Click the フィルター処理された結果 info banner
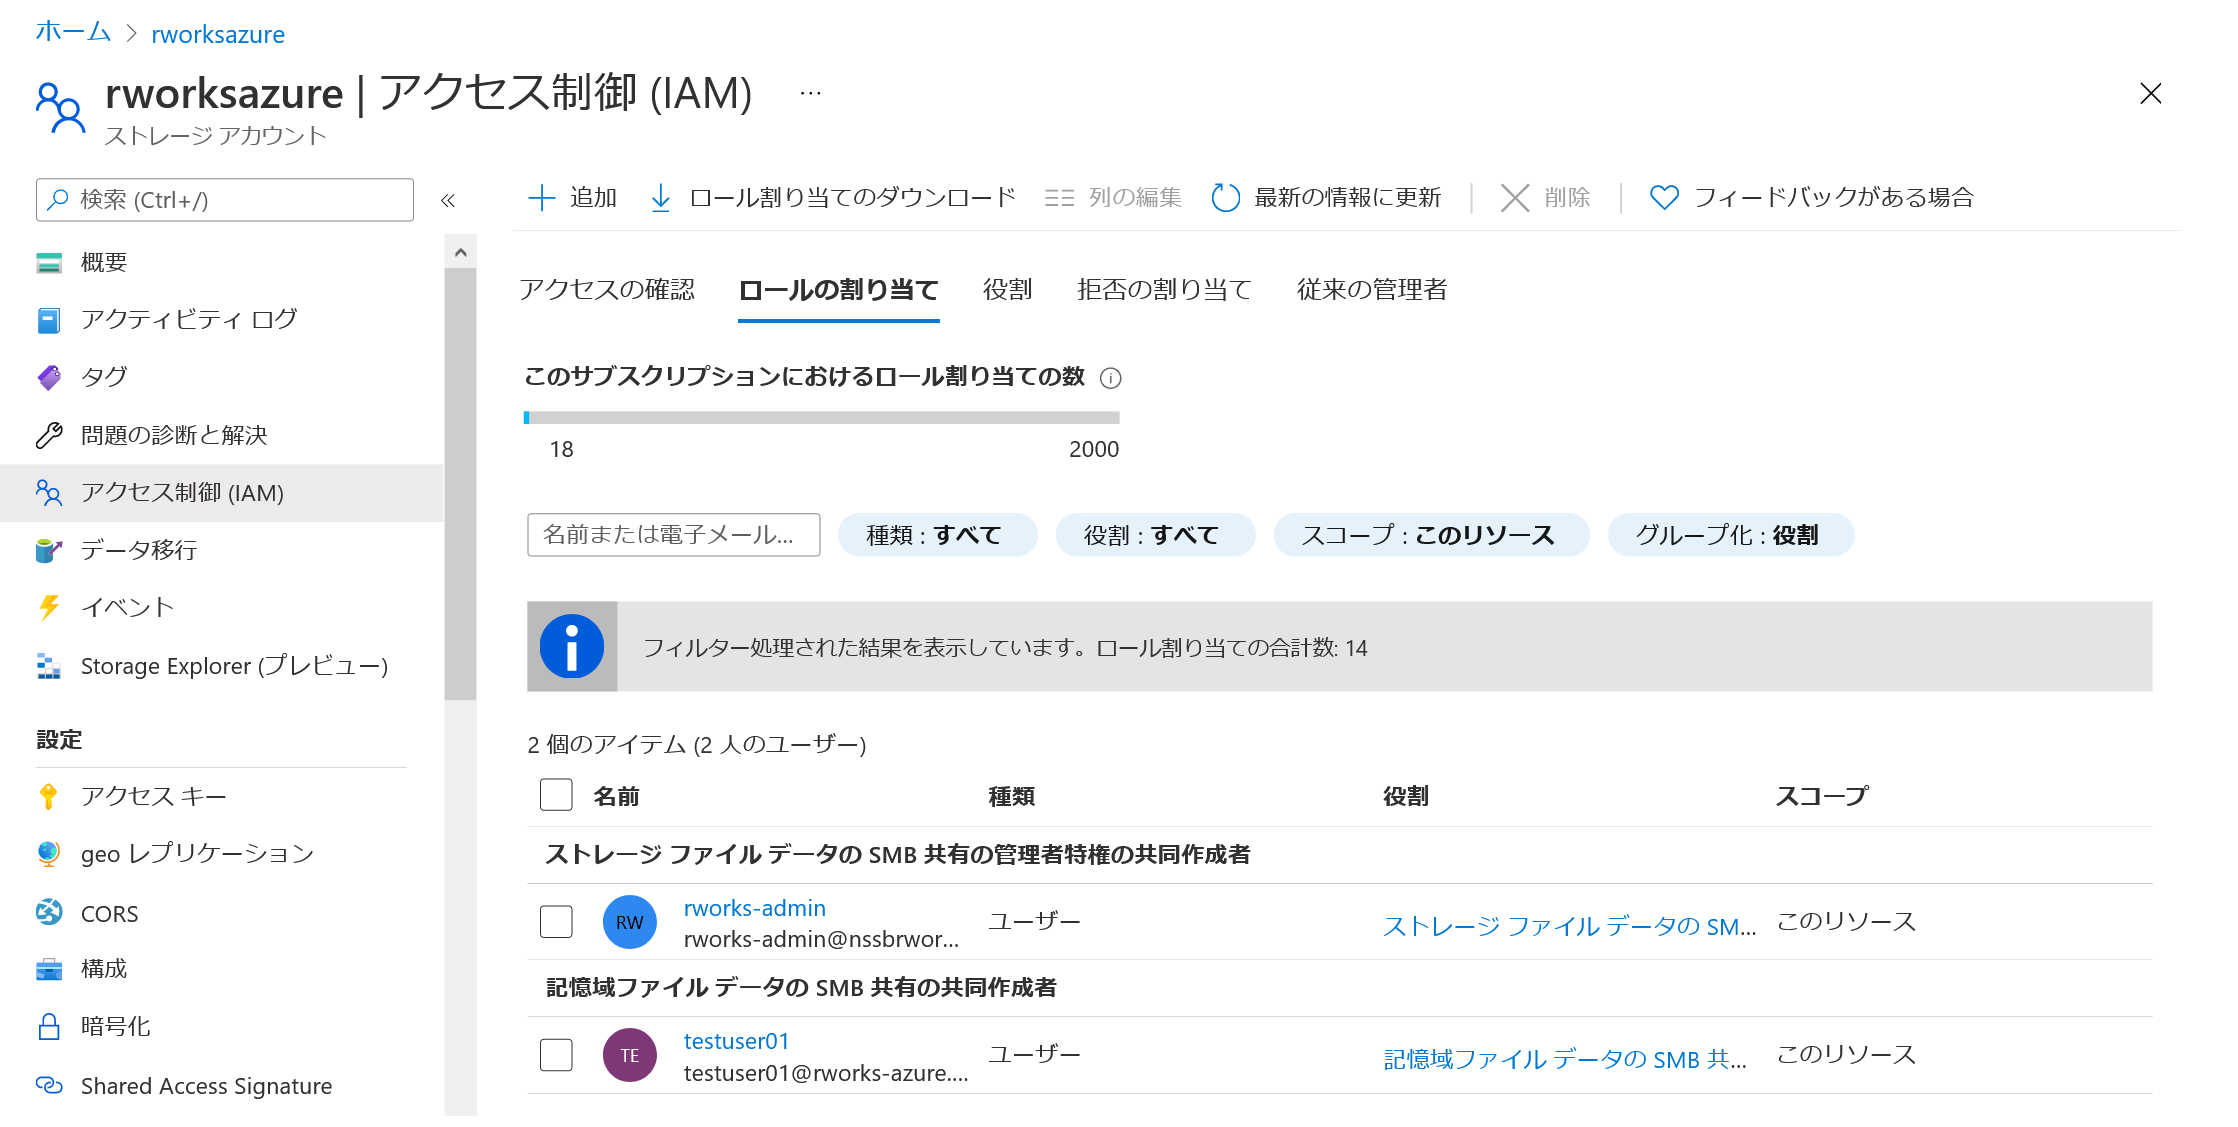The height and width of the screenshot is (1127, 2238). click(1340, 647)
